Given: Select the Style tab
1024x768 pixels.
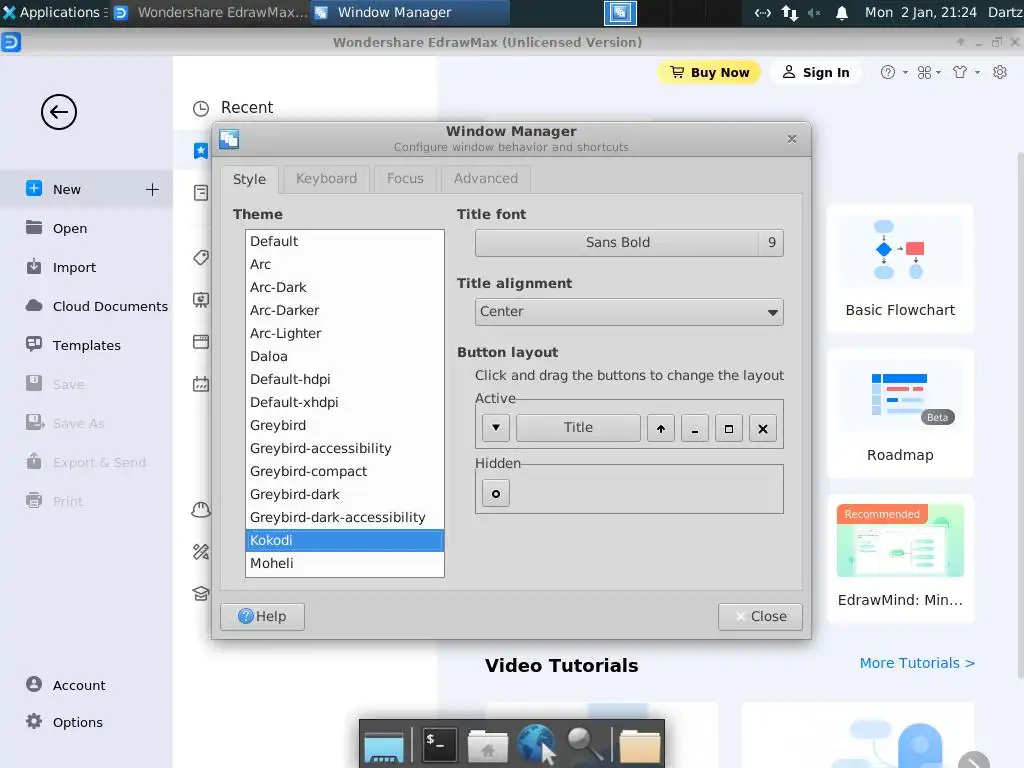Looking at the screenshot, I should pyautogui.click(x=249, y=180).
